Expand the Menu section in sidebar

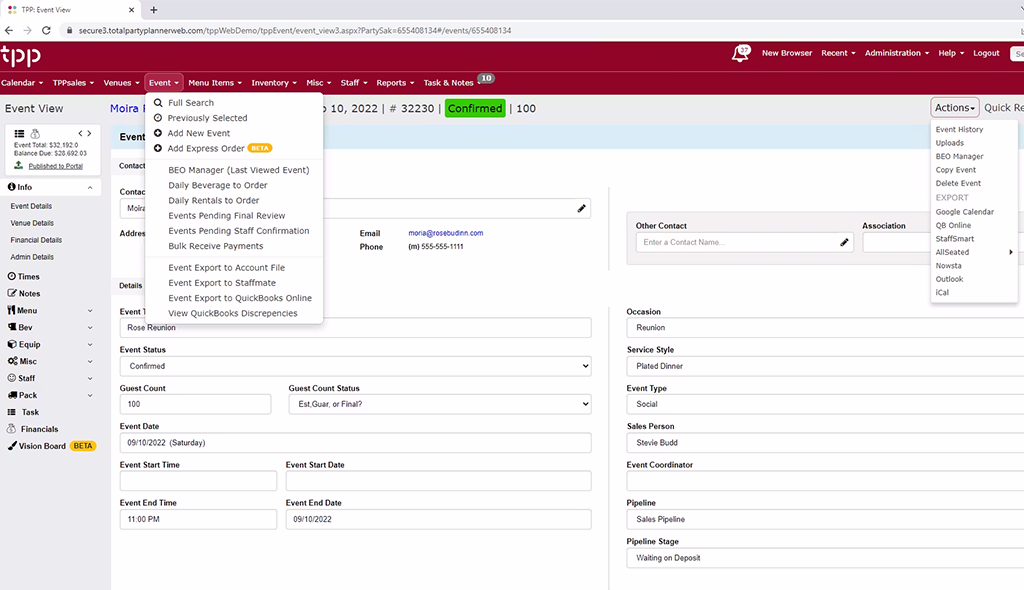pos(90,311)
